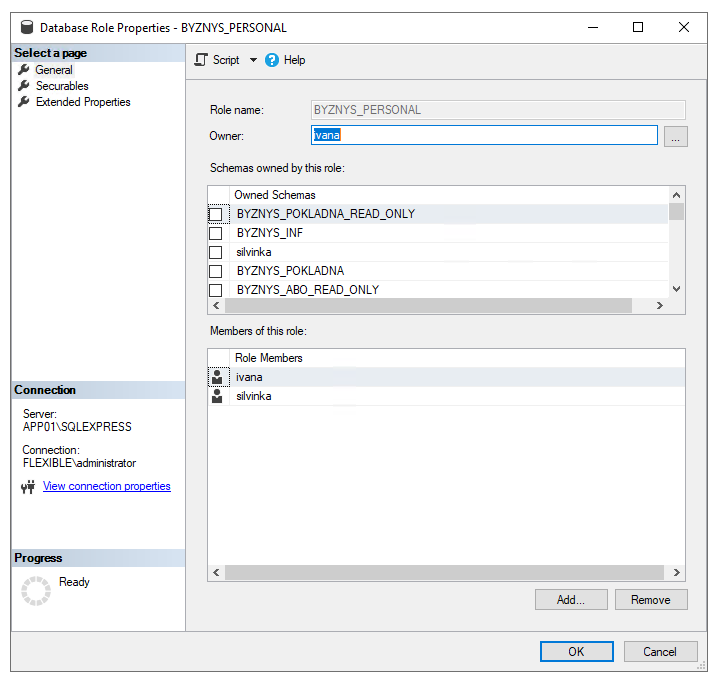The width and height of the screenshot is (715, 685).
Task: Open Help via the question mark icon
Action: click(272, 60)
